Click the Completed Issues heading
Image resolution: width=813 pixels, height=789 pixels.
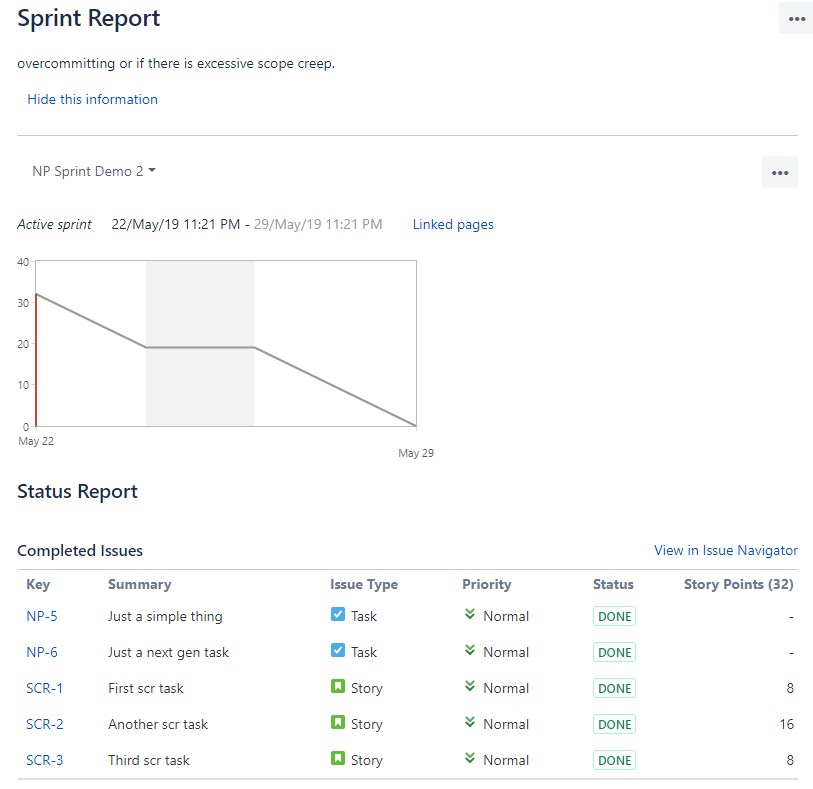(x=80, y=551)
